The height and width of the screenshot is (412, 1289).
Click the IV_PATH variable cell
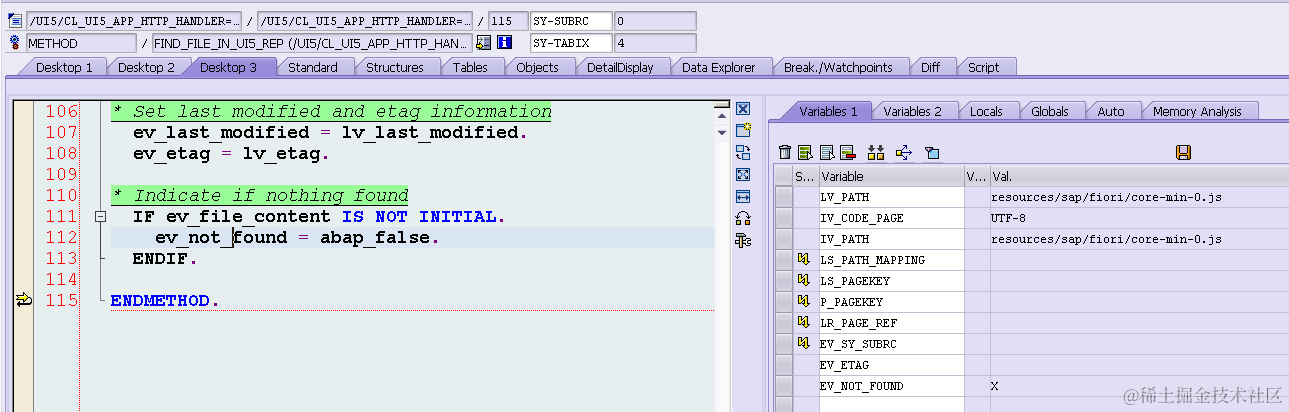tap(891, 239)
